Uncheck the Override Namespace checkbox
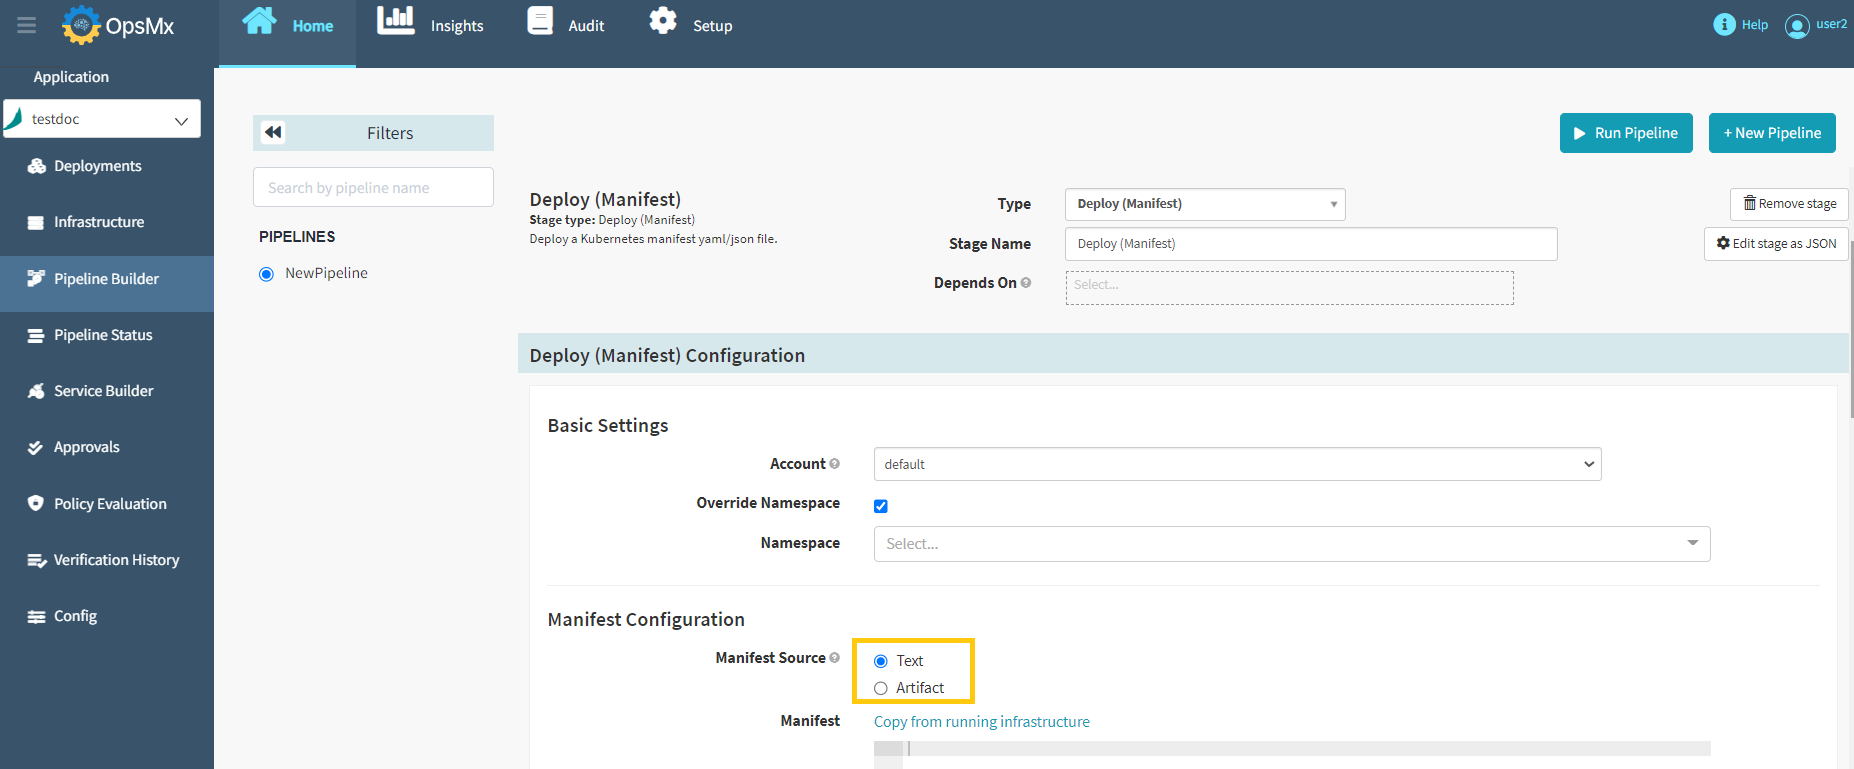 (x=881, y=506)
